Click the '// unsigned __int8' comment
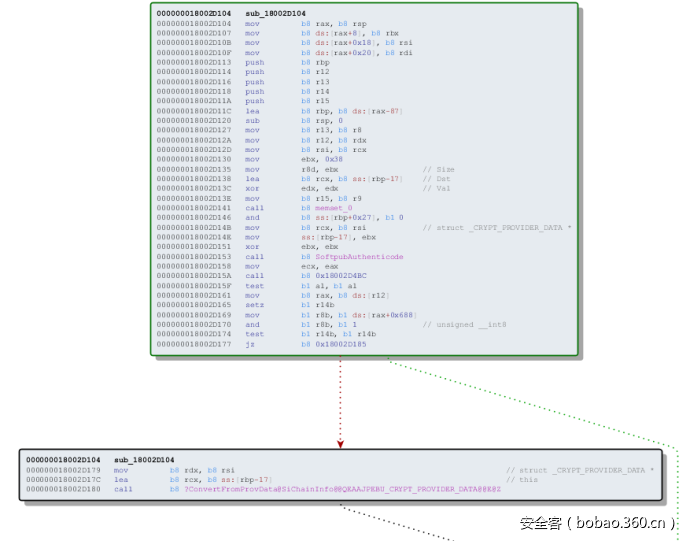The width and height of the screenshot is (690, 541). tap(464, 325)
